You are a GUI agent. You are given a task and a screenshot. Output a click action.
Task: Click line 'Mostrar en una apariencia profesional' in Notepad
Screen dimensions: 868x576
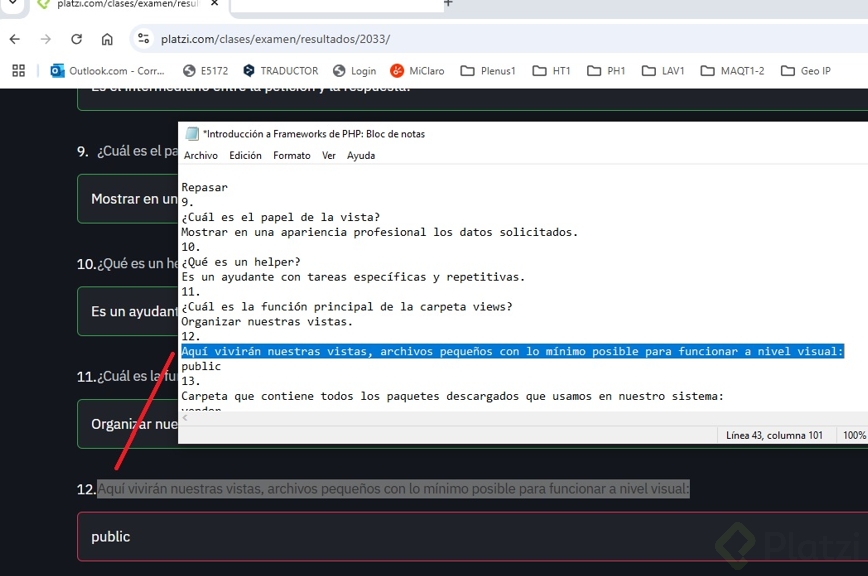pyautogui.click(x=380, y=232)
